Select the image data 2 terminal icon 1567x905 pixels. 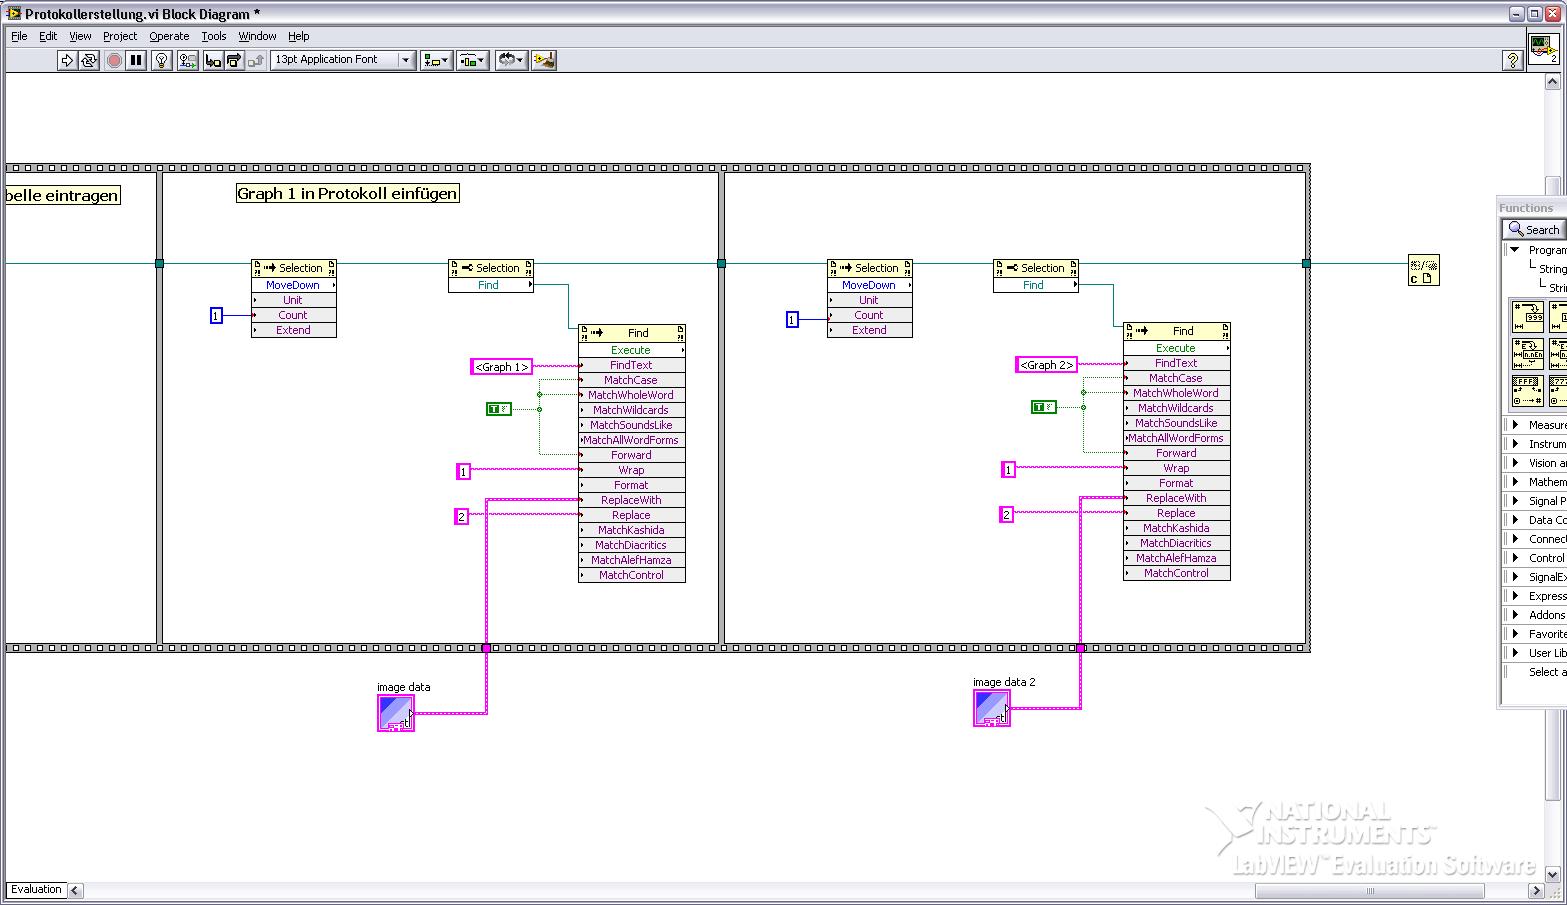[991, 708]
